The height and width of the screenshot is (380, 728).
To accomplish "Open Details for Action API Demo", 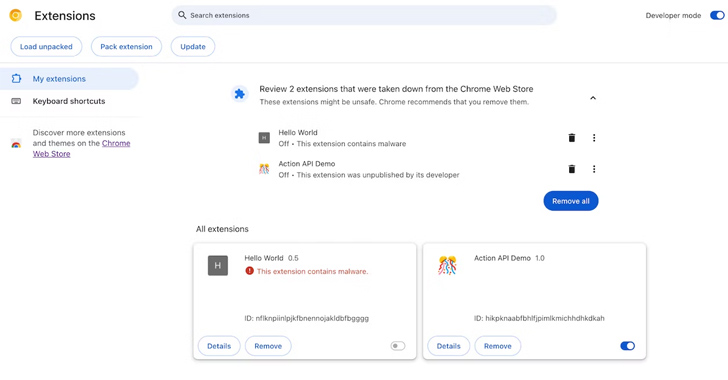I will (448, 346).
